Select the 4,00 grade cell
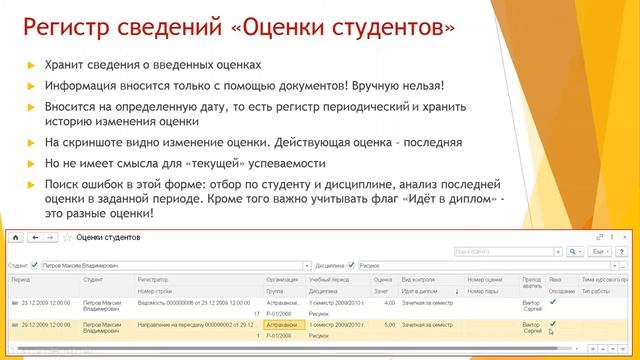640x360 pixels. 389,303
